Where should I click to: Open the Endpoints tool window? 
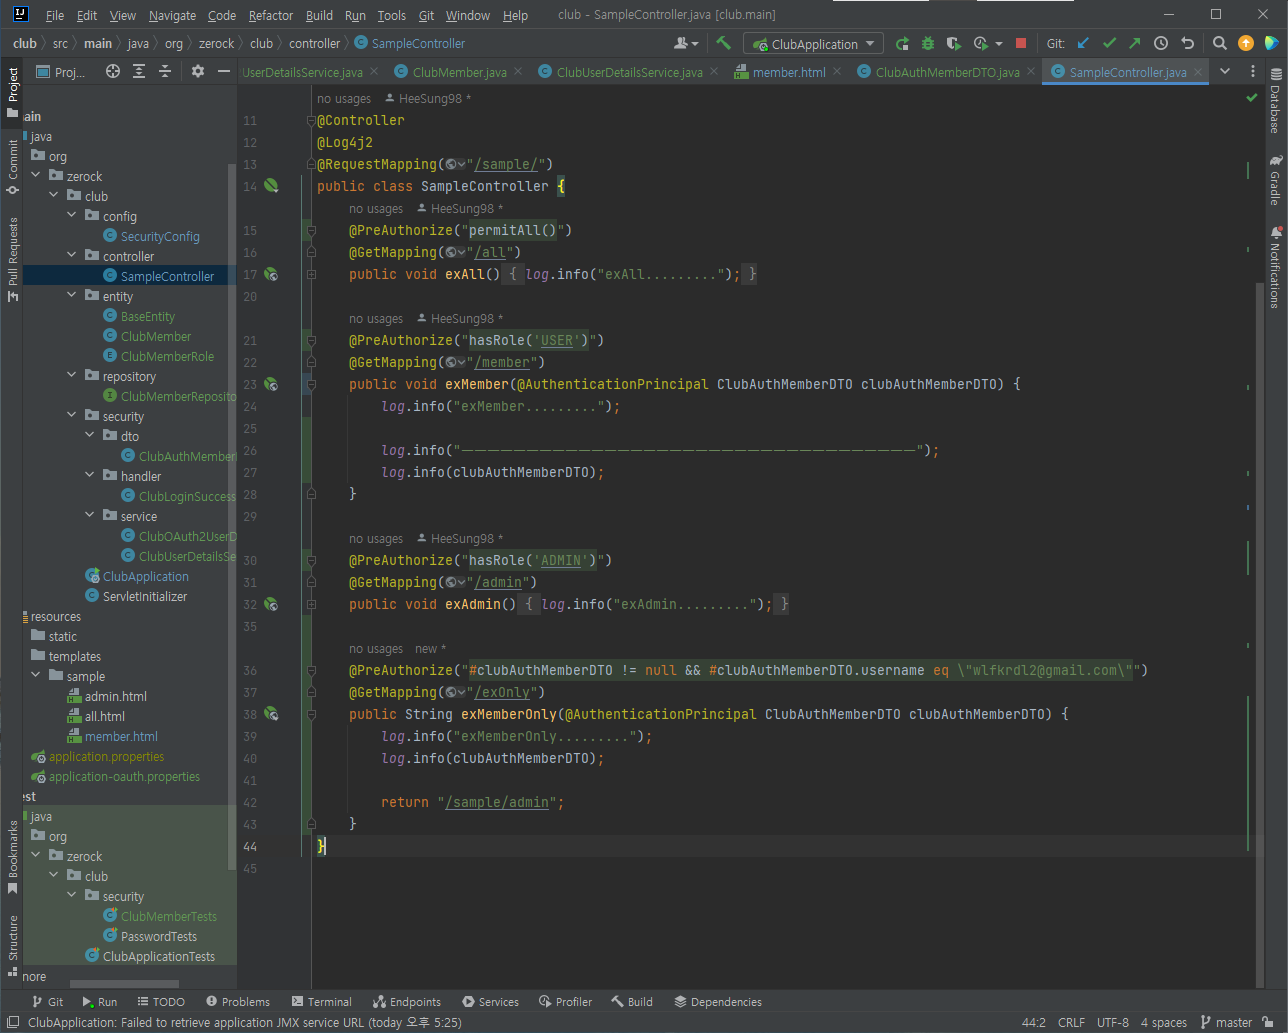(407, 1001)
